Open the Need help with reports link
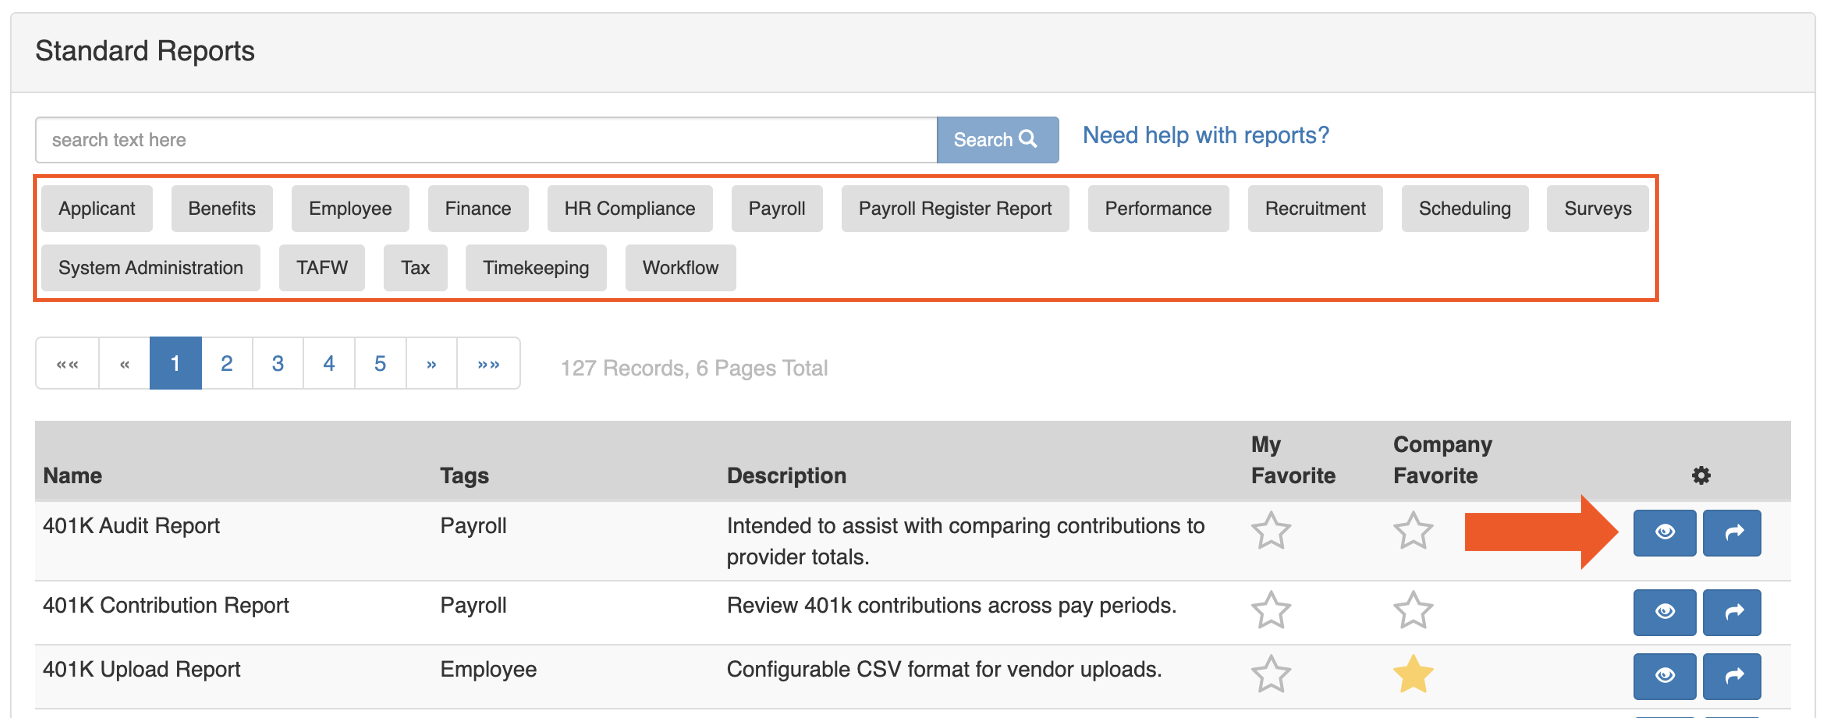 click(x=1205, y=135)
